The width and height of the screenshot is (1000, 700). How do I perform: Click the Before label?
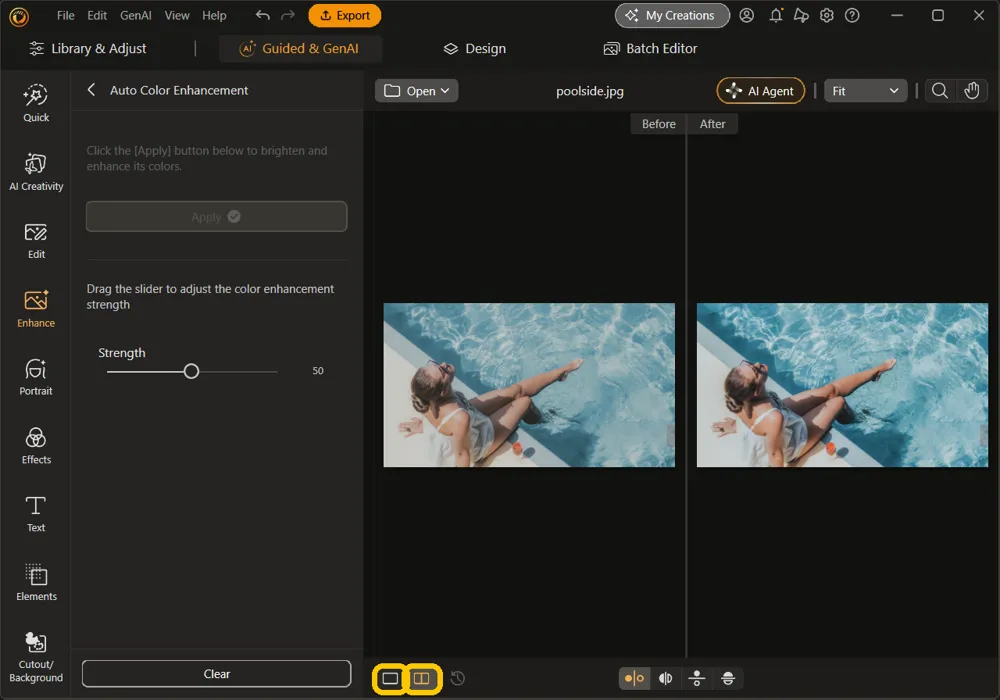pyautogui.click(x=658, y=124)
